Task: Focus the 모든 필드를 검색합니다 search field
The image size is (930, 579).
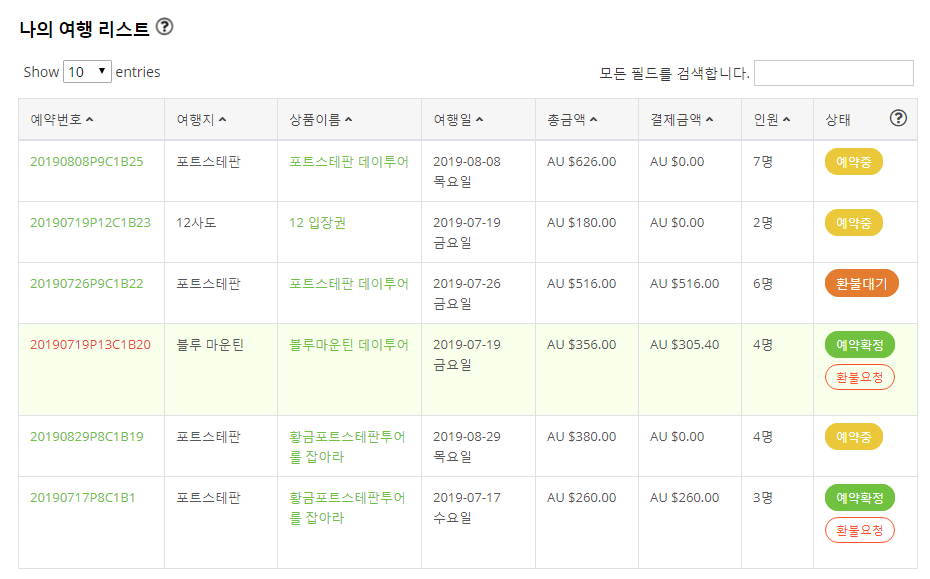Action: coord(833,73)
